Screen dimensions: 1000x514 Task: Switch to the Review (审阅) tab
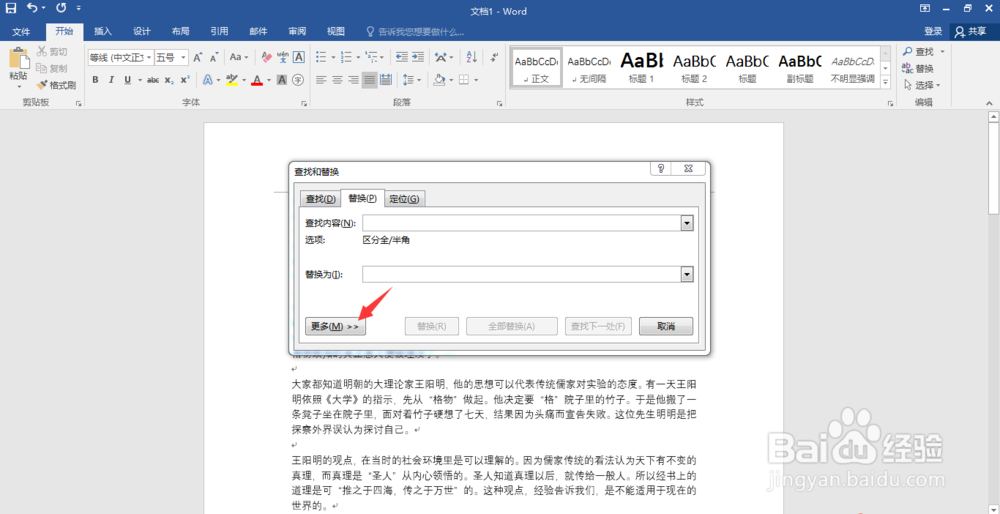pyautogui.click(x=297, y=31)
